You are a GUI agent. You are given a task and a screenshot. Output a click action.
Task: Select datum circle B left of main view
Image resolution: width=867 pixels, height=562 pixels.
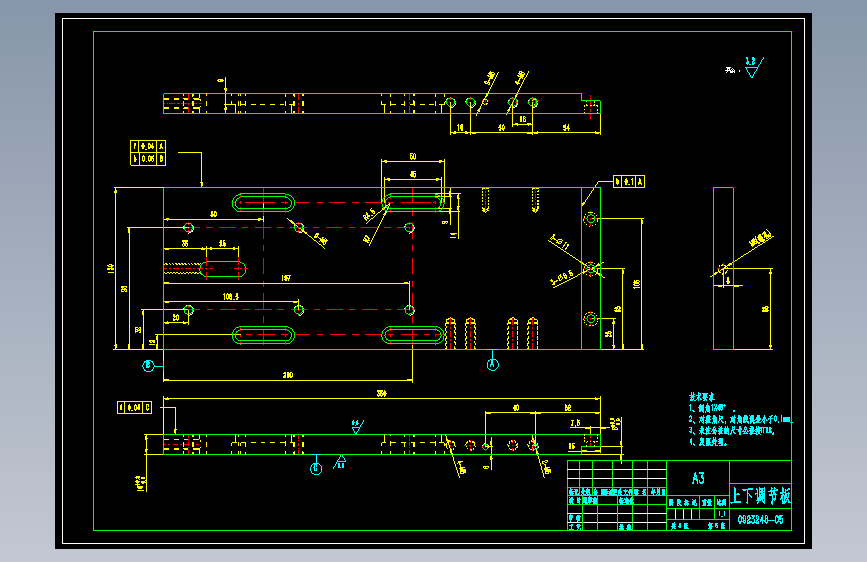pos(148,366)
